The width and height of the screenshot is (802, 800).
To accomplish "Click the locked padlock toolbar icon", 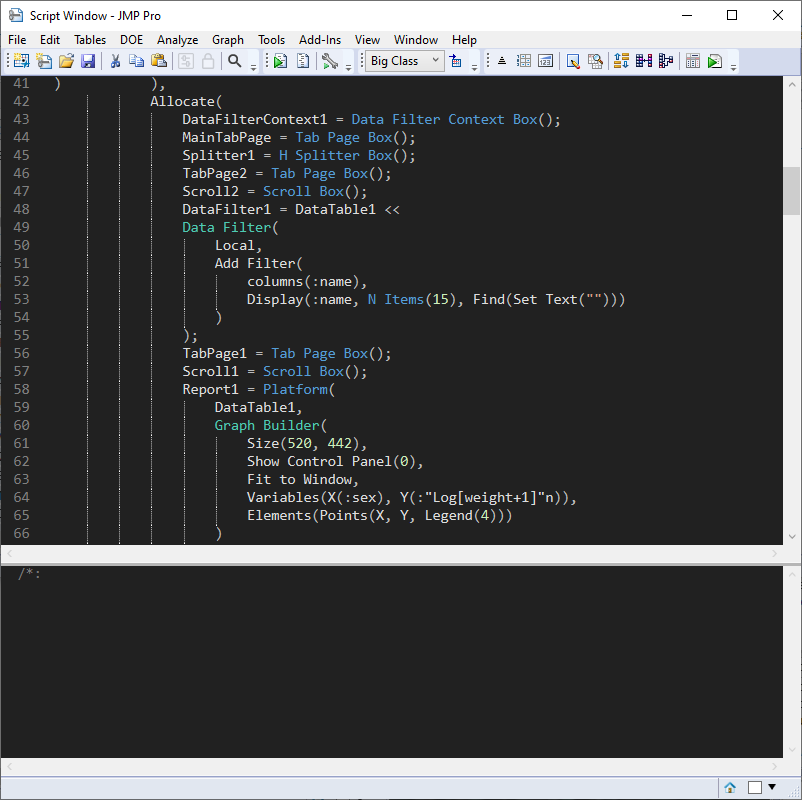I will (208, 61).
